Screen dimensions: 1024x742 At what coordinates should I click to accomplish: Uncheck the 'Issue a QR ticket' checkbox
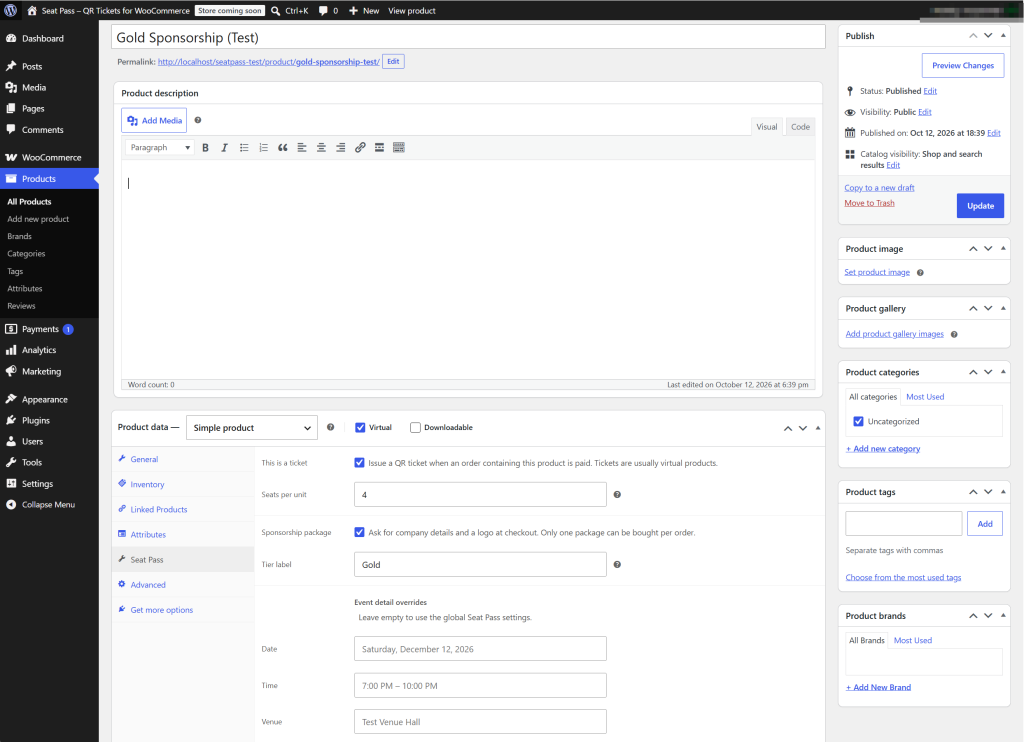pos(359,463)
